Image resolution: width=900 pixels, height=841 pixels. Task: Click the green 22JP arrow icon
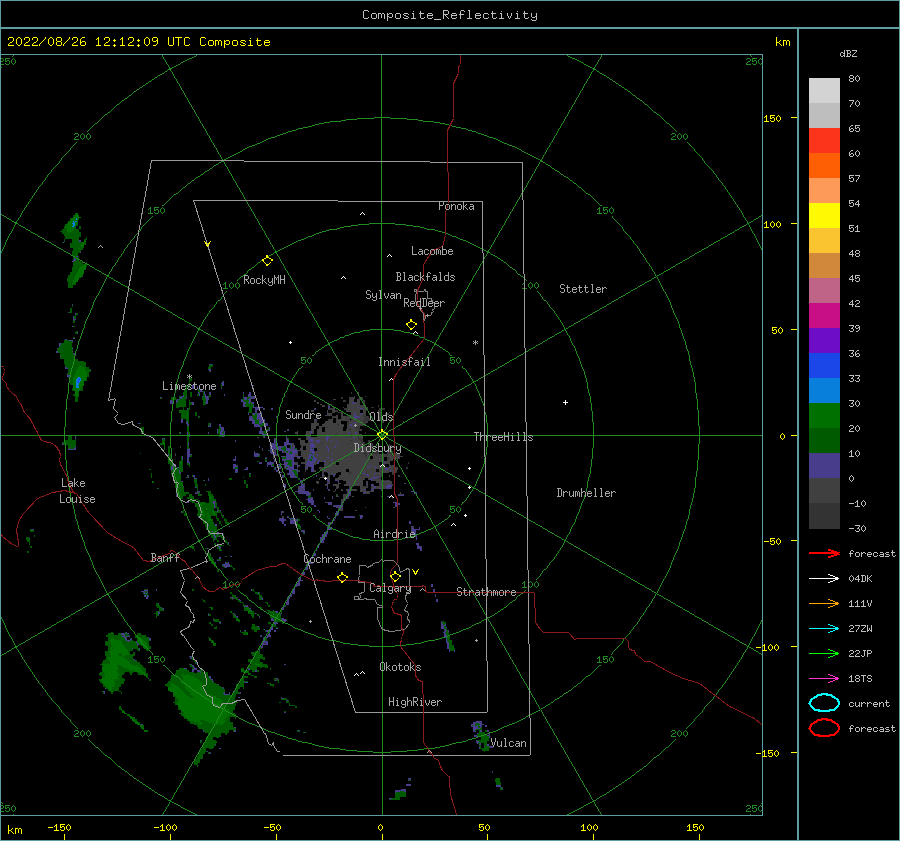[x=824, y=653]
